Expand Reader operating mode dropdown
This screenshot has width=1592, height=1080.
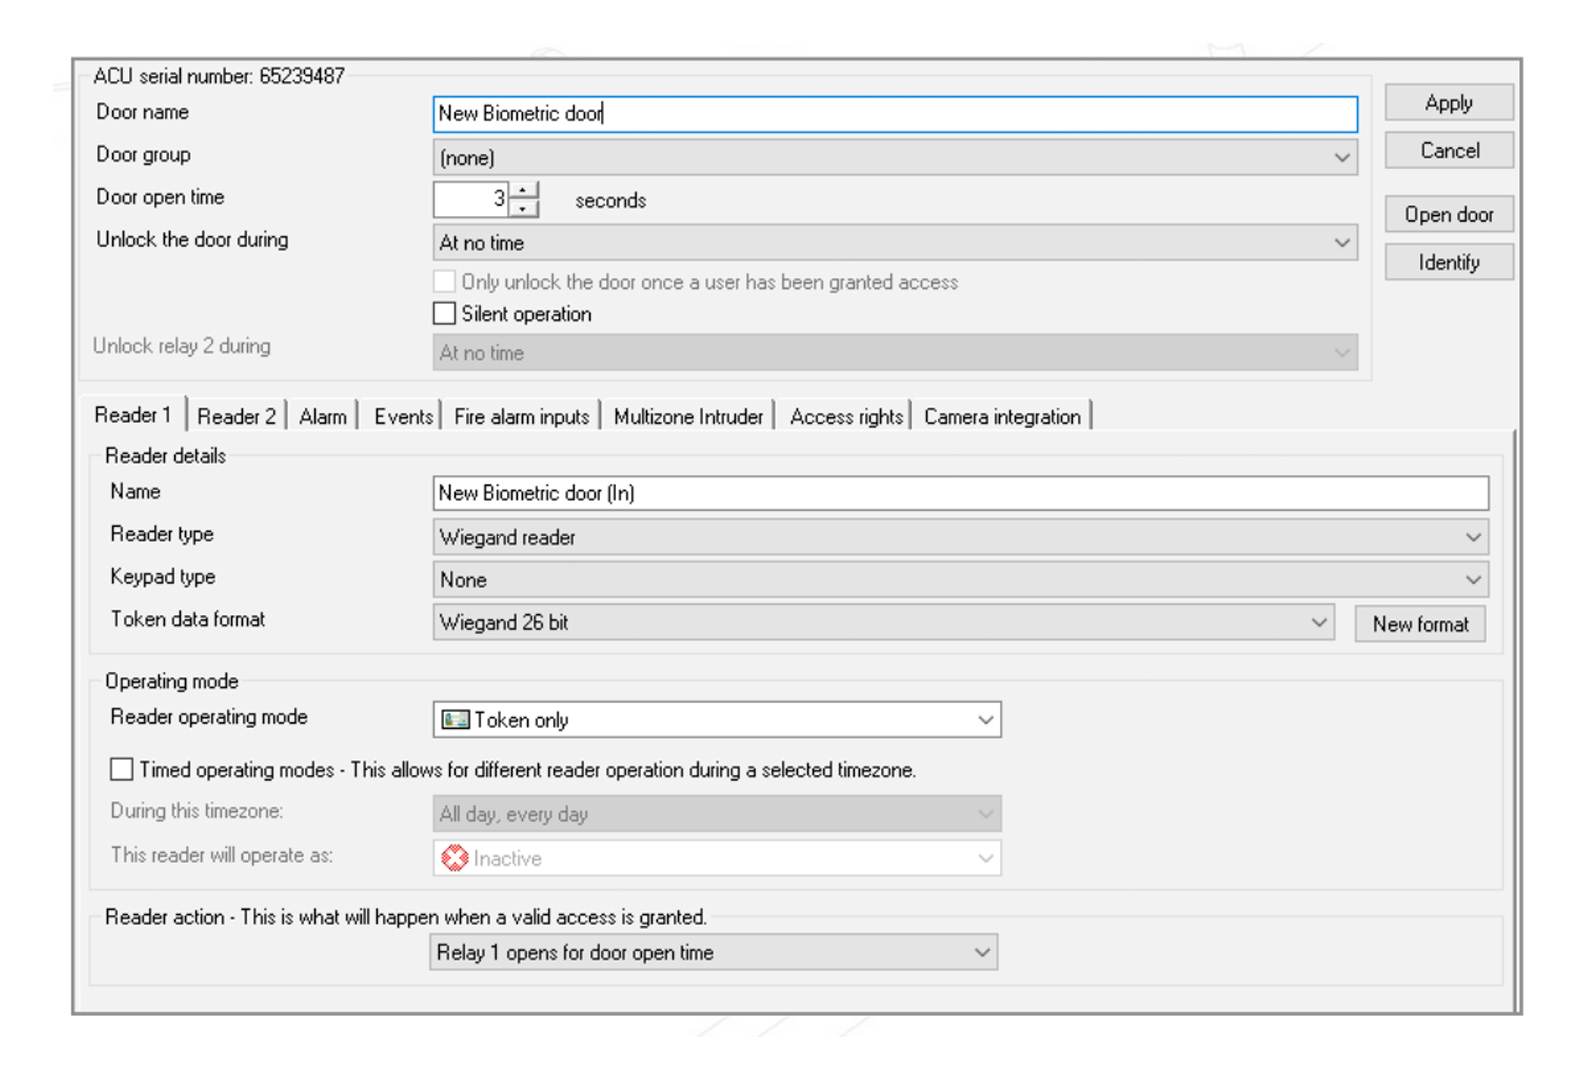coord(717,720)
